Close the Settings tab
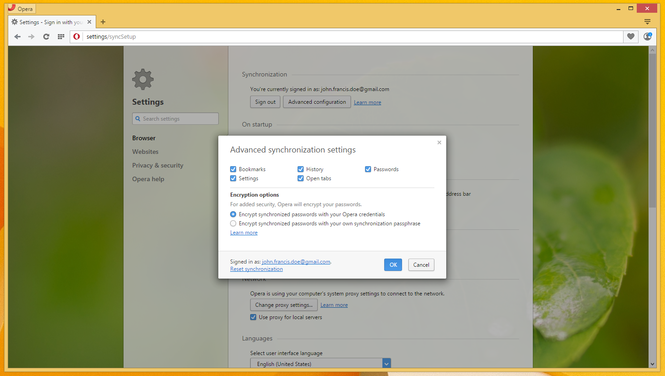Image resolution: width=665 pixels, height=376 pixels. click(x=89, y=22)
